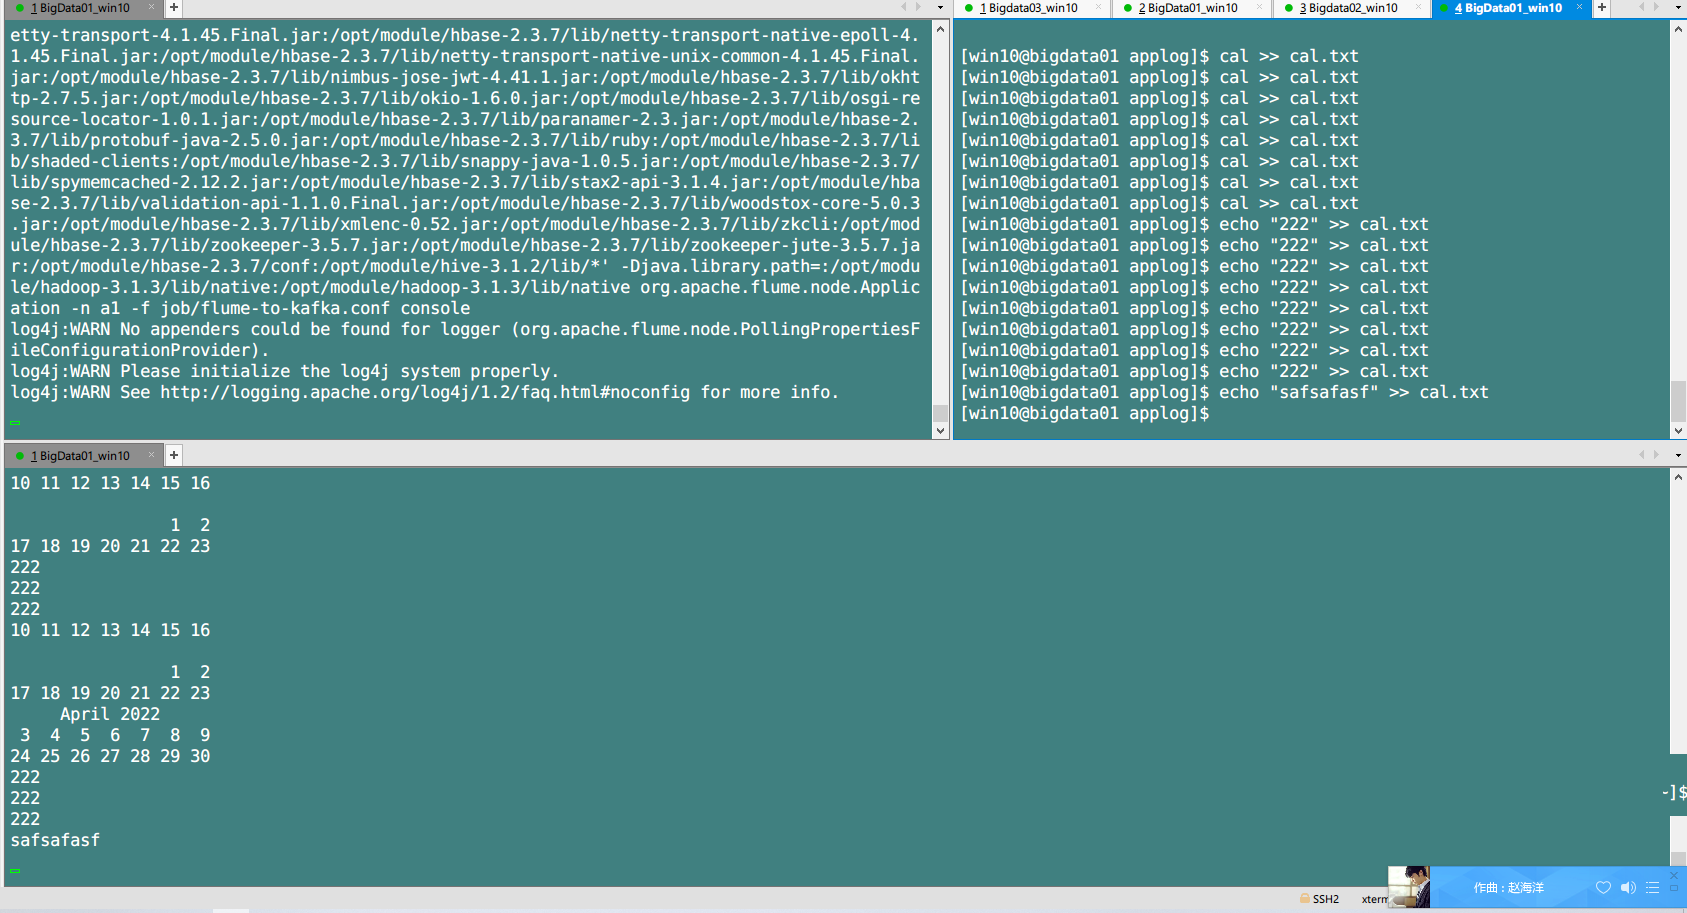Close the music player mini widget

pyautogui.click(x=1674, y=875)
